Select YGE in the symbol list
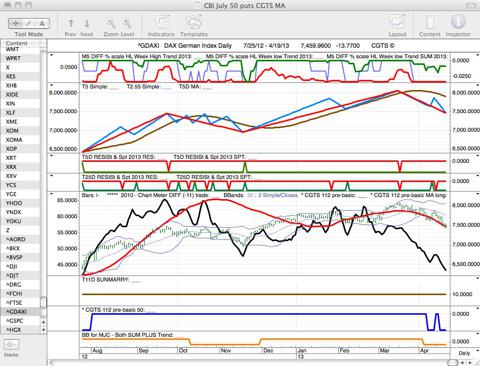 (21, 194)
